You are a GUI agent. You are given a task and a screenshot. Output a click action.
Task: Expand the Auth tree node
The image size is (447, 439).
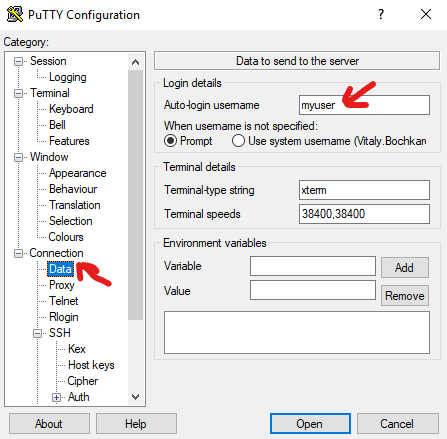(x=56, y=397)
